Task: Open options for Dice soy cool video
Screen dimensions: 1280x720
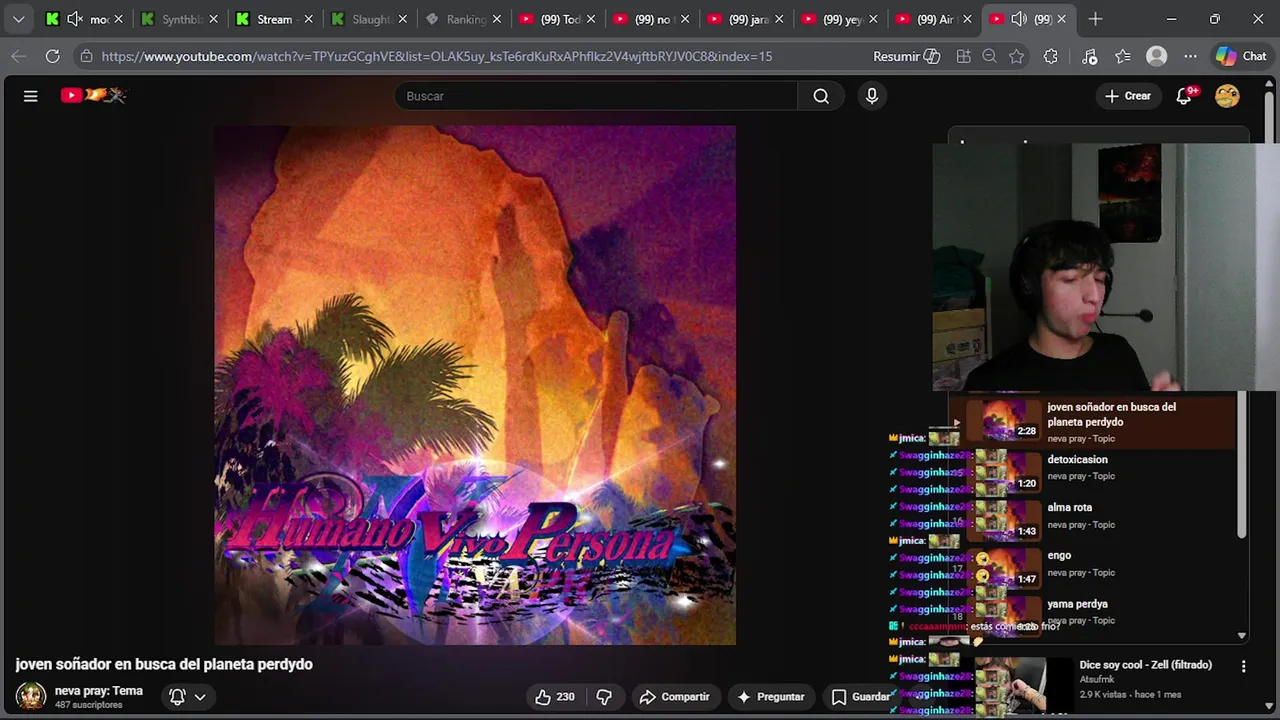Action: click(1243, 666)
